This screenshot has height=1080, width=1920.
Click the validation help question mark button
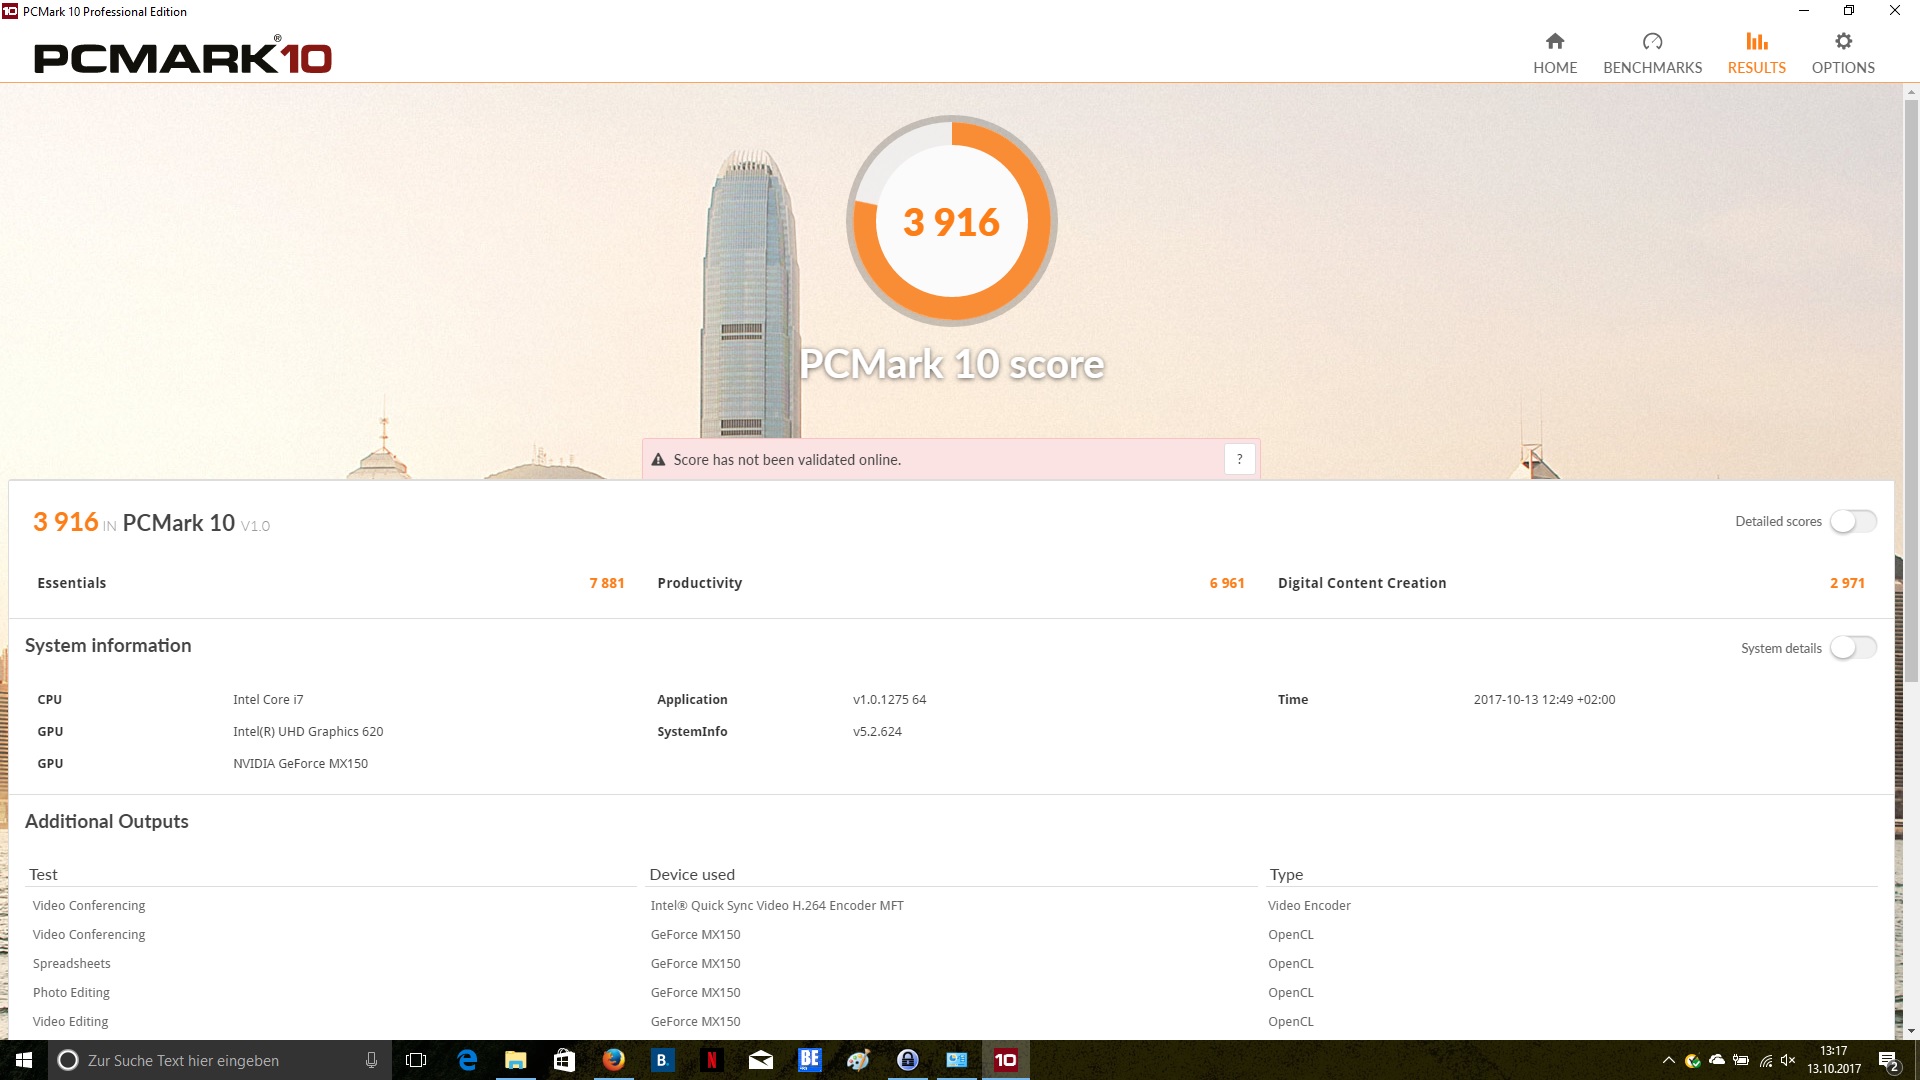(x=1239, y=459)
